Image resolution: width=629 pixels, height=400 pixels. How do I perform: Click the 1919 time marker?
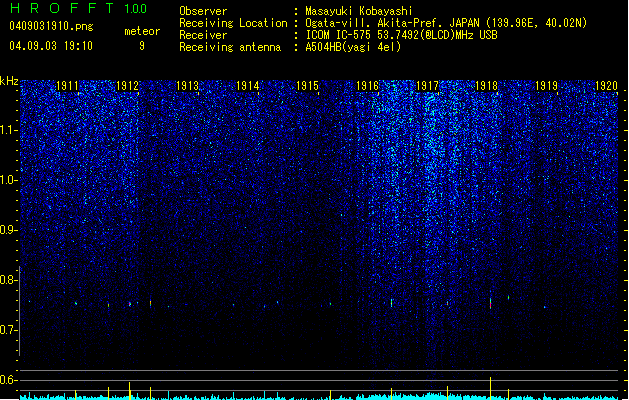(x=546, y=86)
